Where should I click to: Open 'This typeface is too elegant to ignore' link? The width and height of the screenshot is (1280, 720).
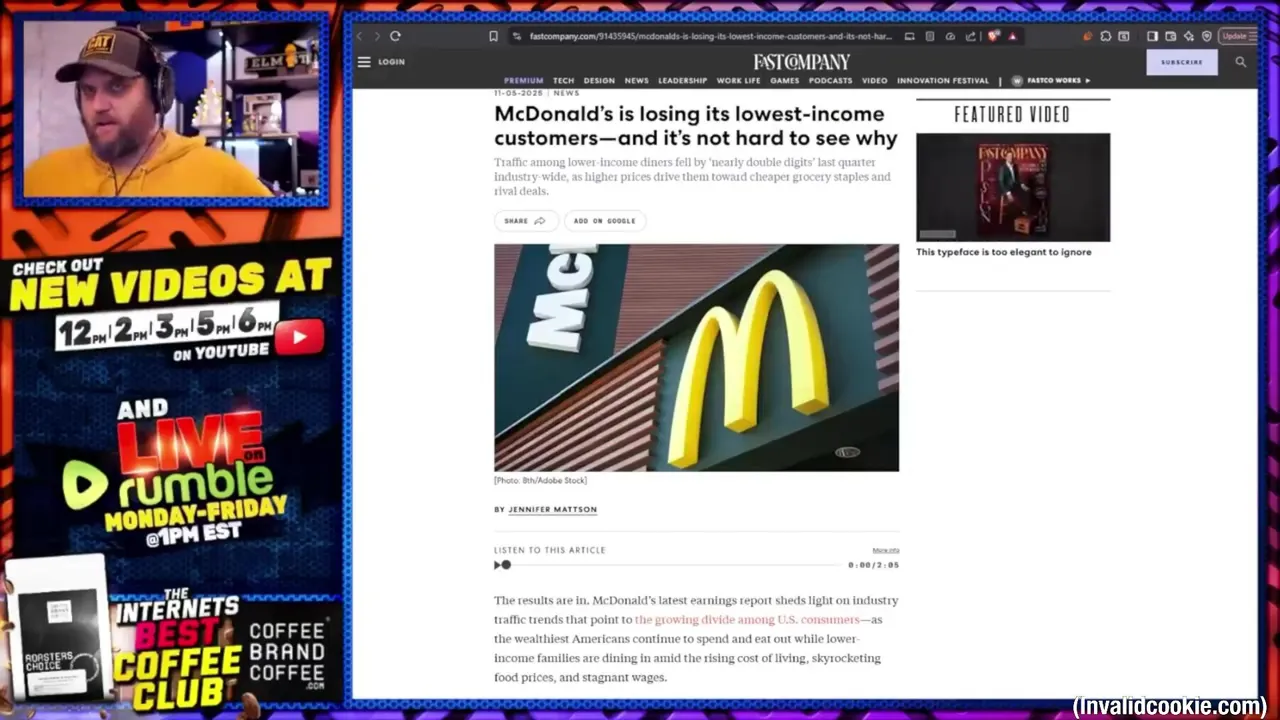click(1004, 252)
